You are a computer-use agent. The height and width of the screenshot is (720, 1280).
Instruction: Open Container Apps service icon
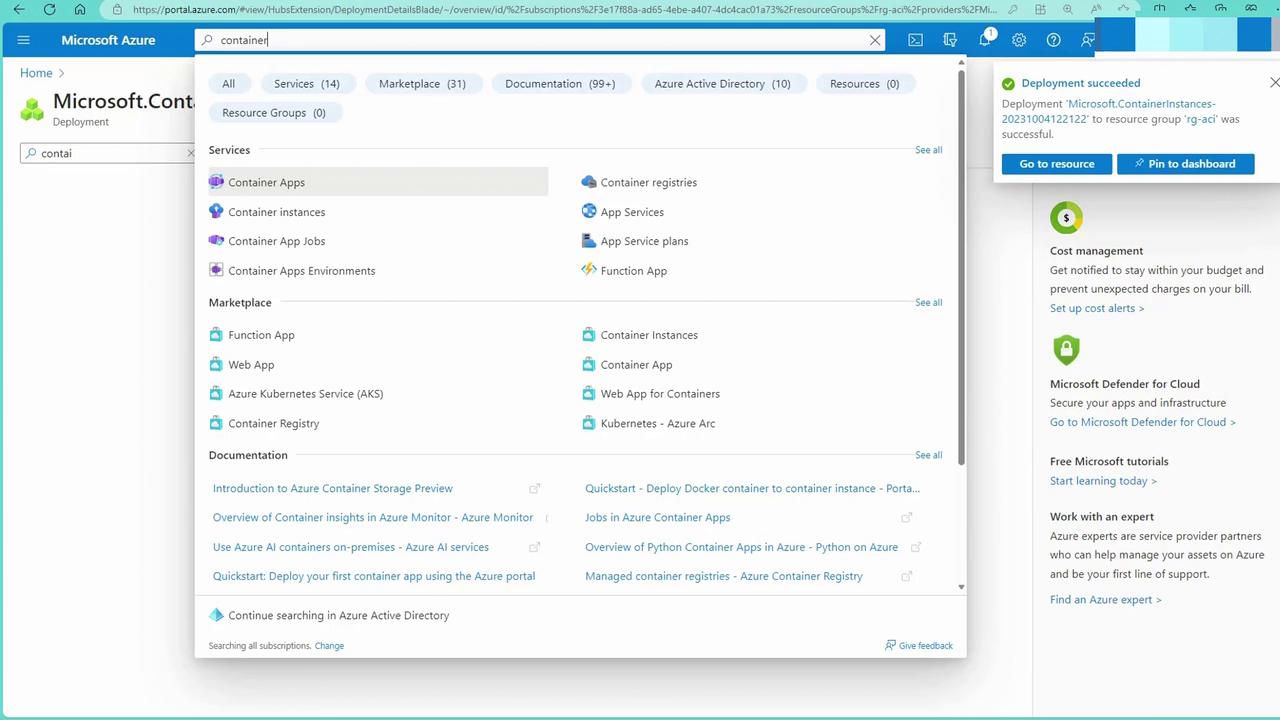[x=216, y=182]
